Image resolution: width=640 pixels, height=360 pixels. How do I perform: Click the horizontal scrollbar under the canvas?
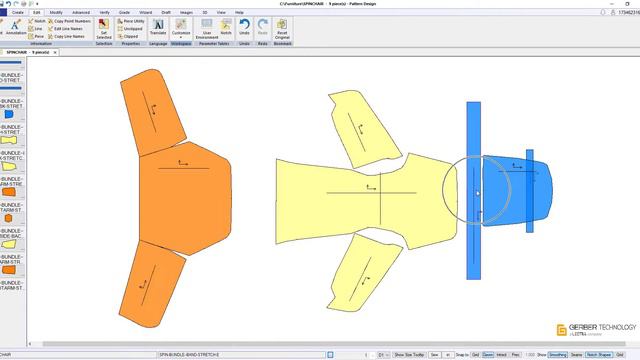tap(334, 344)
